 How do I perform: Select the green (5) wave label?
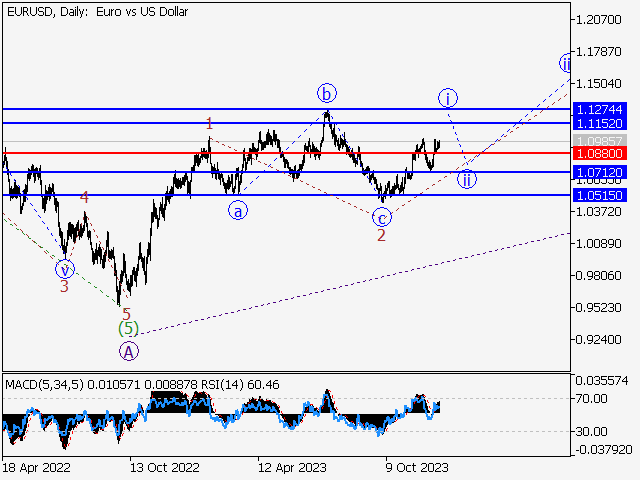pyautogui.click(x=128, y=328)
